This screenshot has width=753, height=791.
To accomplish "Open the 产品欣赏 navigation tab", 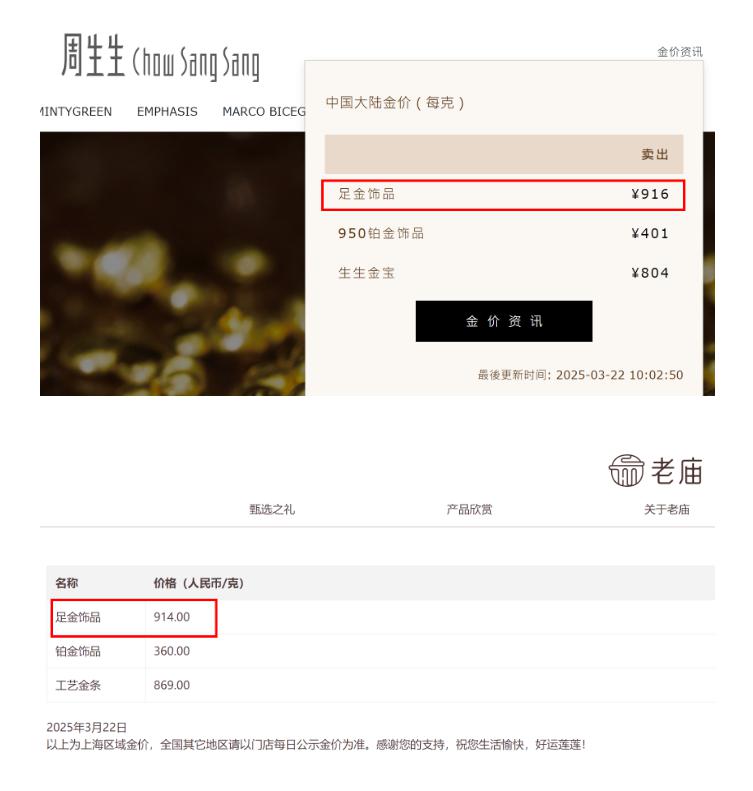I will pyautogui.click(x=469, y=510).
